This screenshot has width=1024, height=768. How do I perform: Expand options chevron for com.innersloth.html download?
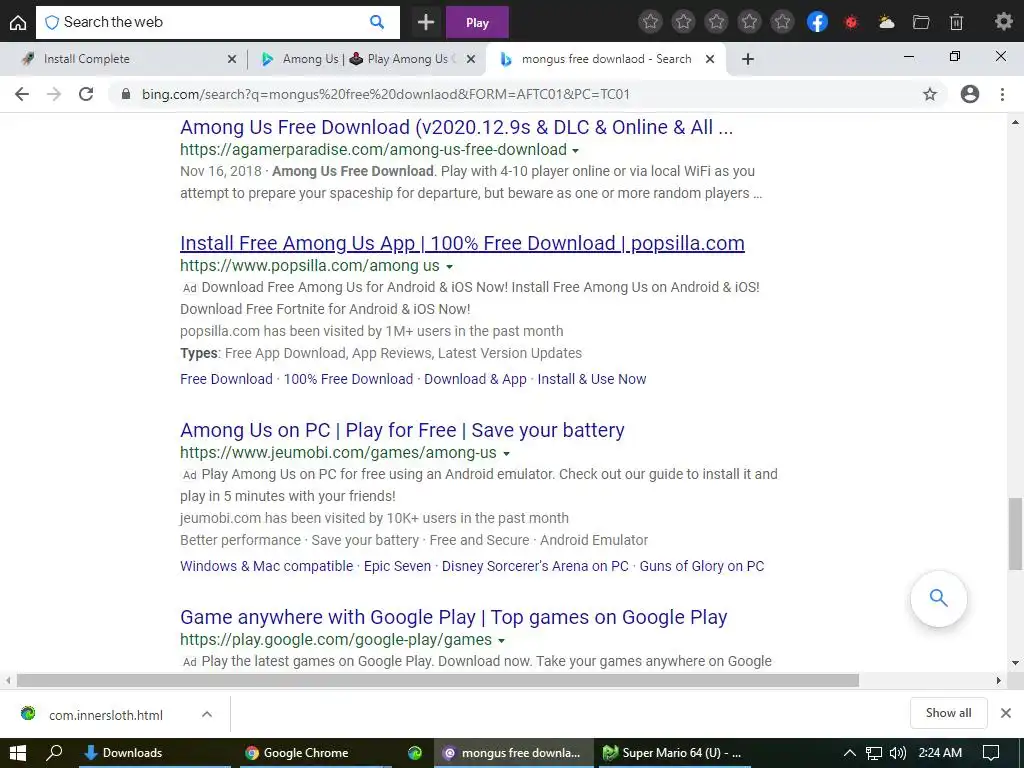pyautogui.click(x=206, y=714)
